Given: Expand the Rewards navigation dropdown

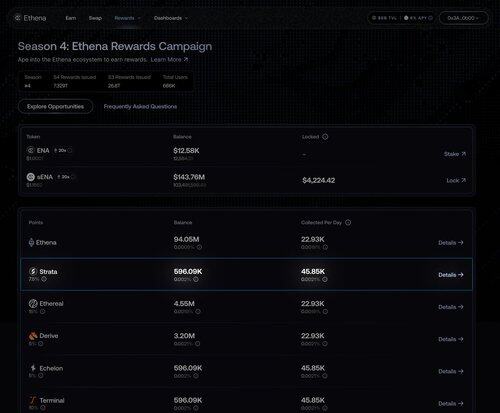Looking at the screenshot, I should (127, 18).
